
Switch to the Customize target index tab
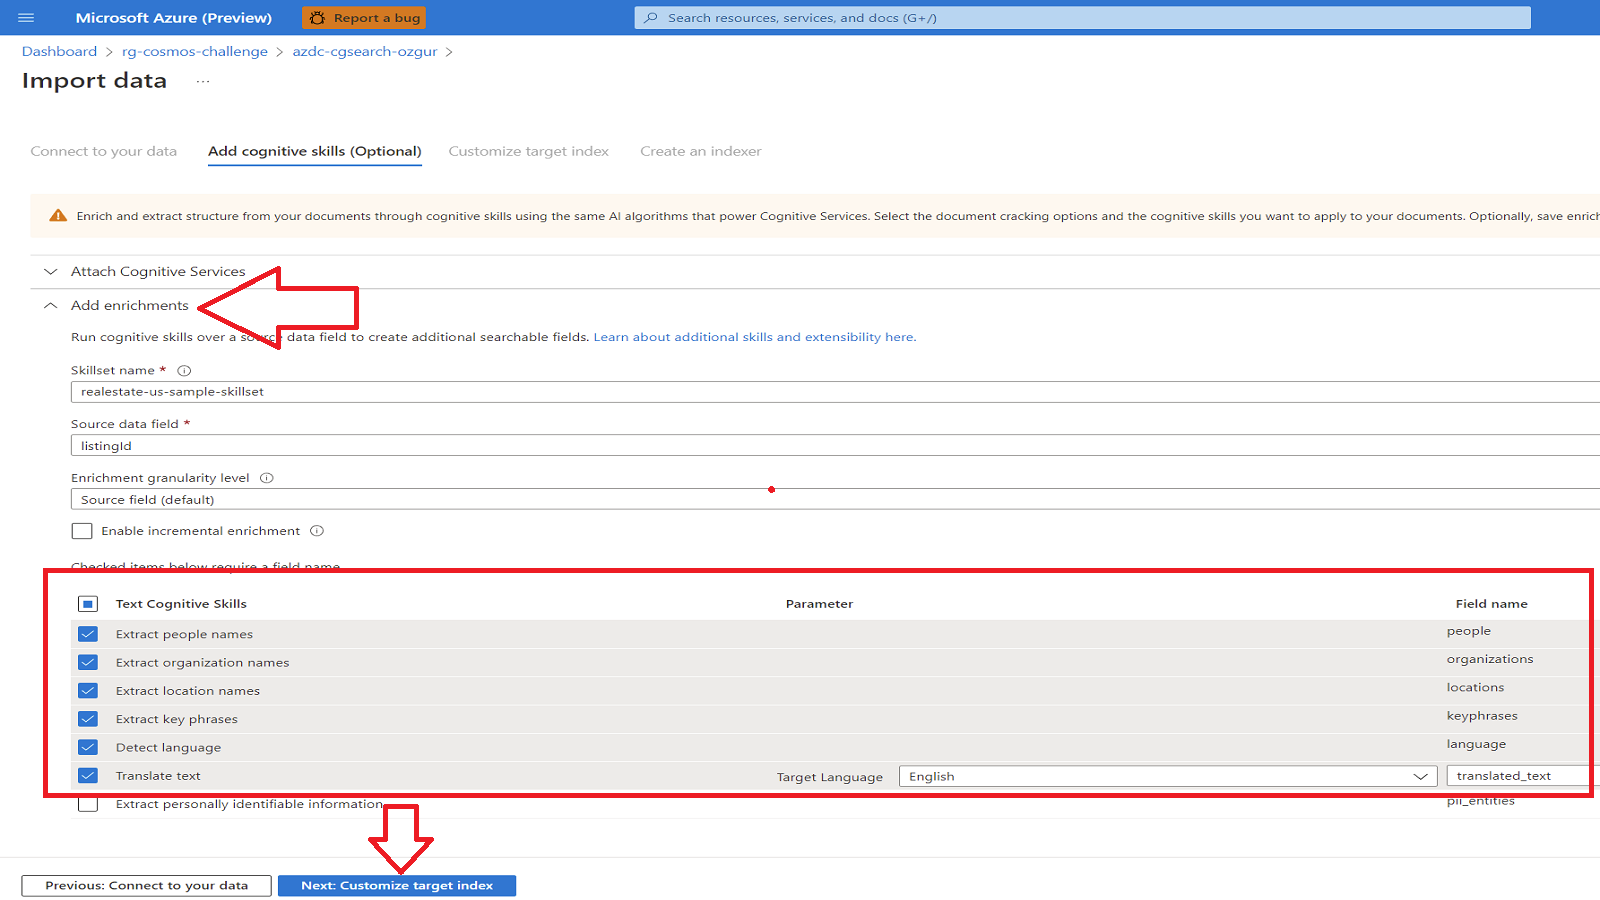click(529, 151)
